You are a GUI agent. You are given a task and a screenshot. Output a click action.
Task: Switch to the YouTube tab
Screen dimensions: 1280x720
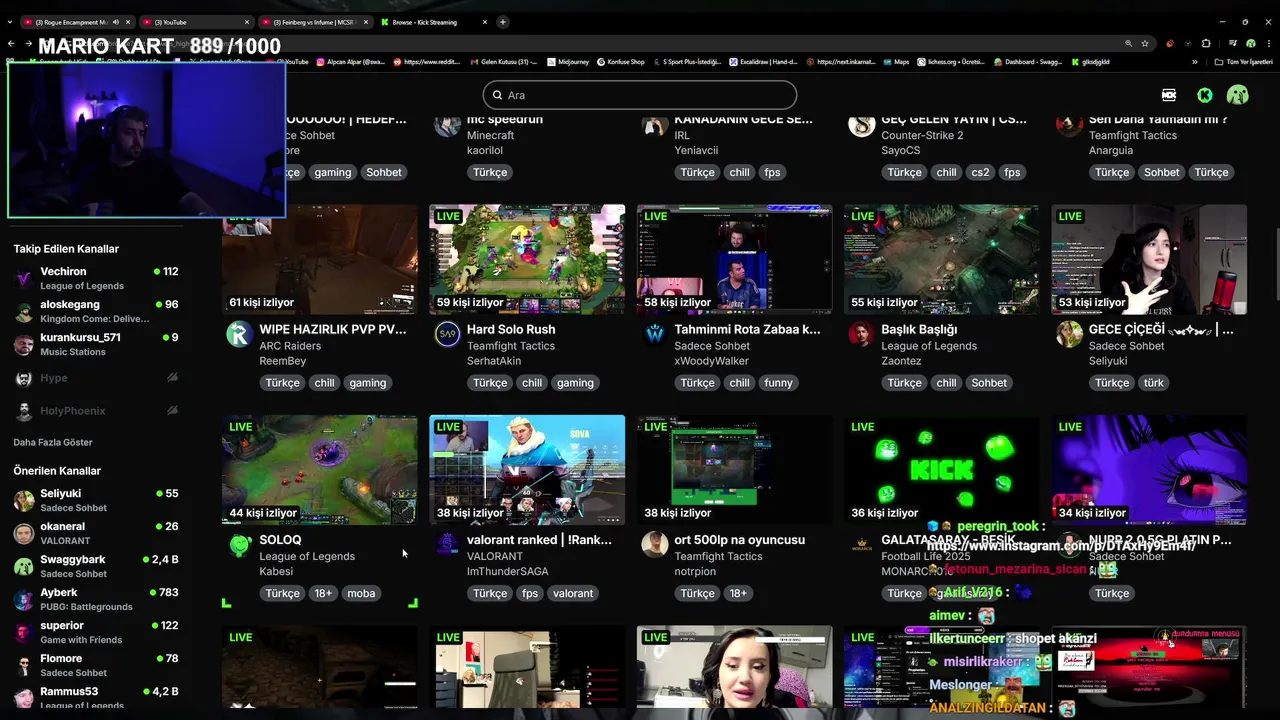coord(195,22)
